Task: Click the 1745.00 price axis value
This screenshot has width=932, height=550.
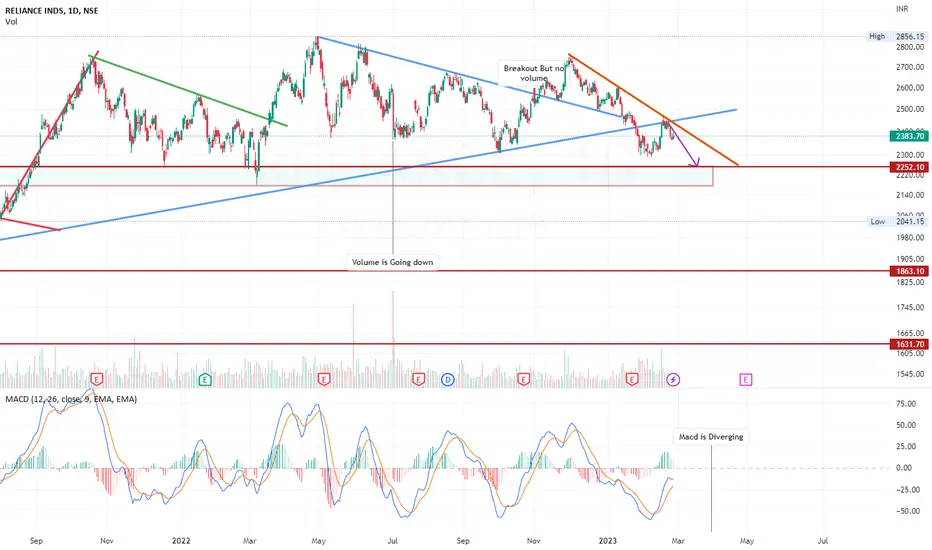Action: [909, 307]
